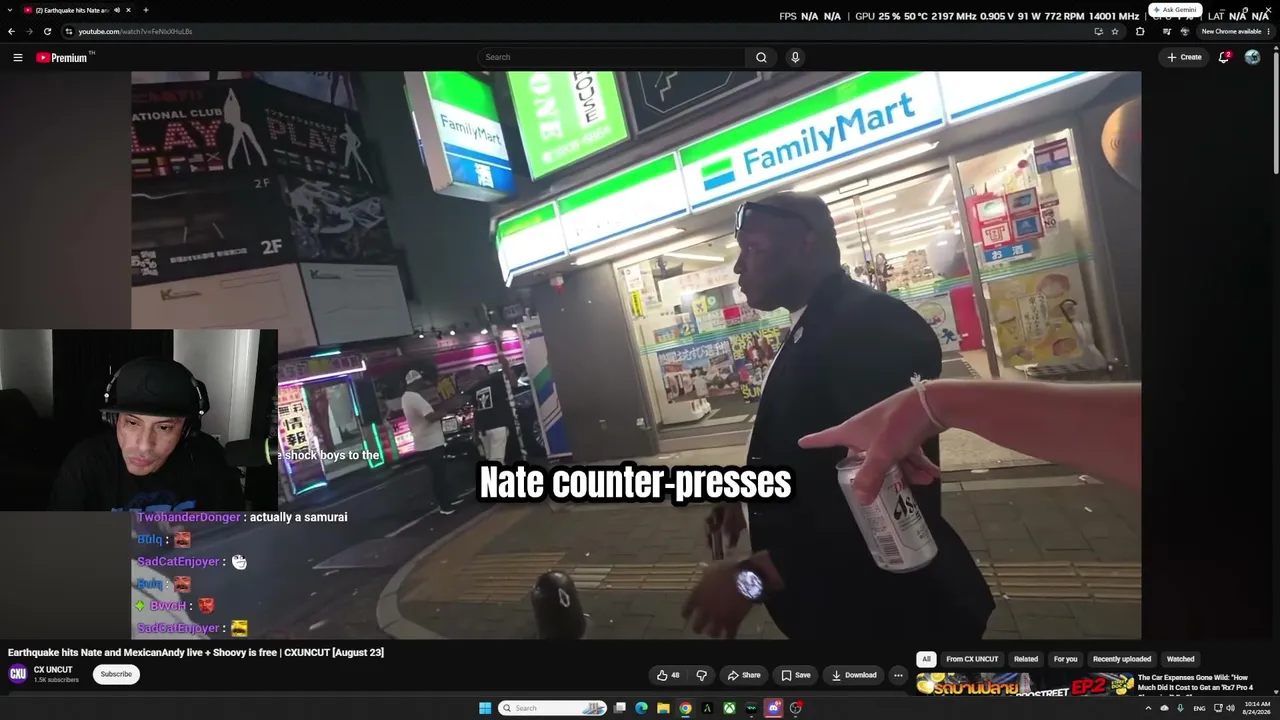
Task: Show hidden system tray icons
Action: [1147, 708]
